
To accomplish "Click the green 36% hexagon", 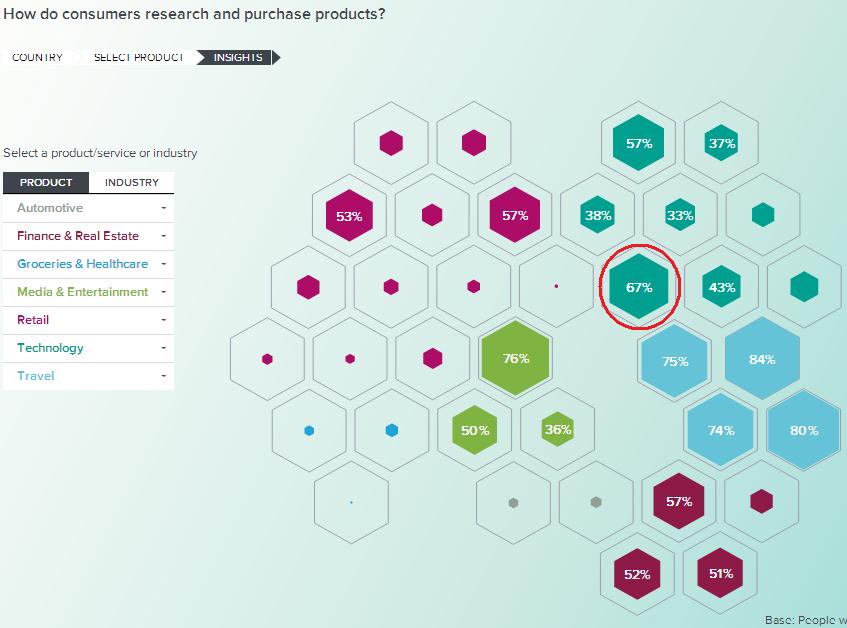I will coord(558,430).
